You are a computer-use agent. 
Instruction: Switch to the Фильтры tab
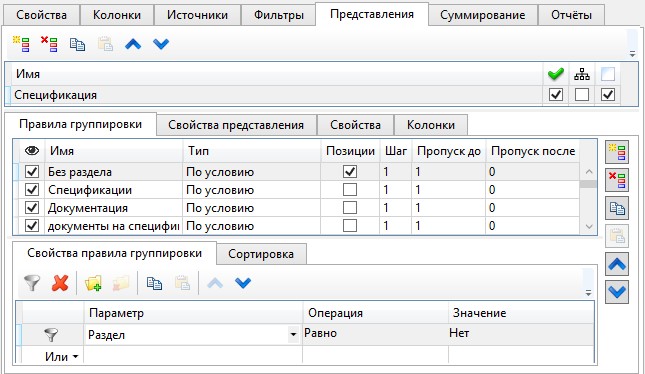pyautogui.click(x=278, y=15)
